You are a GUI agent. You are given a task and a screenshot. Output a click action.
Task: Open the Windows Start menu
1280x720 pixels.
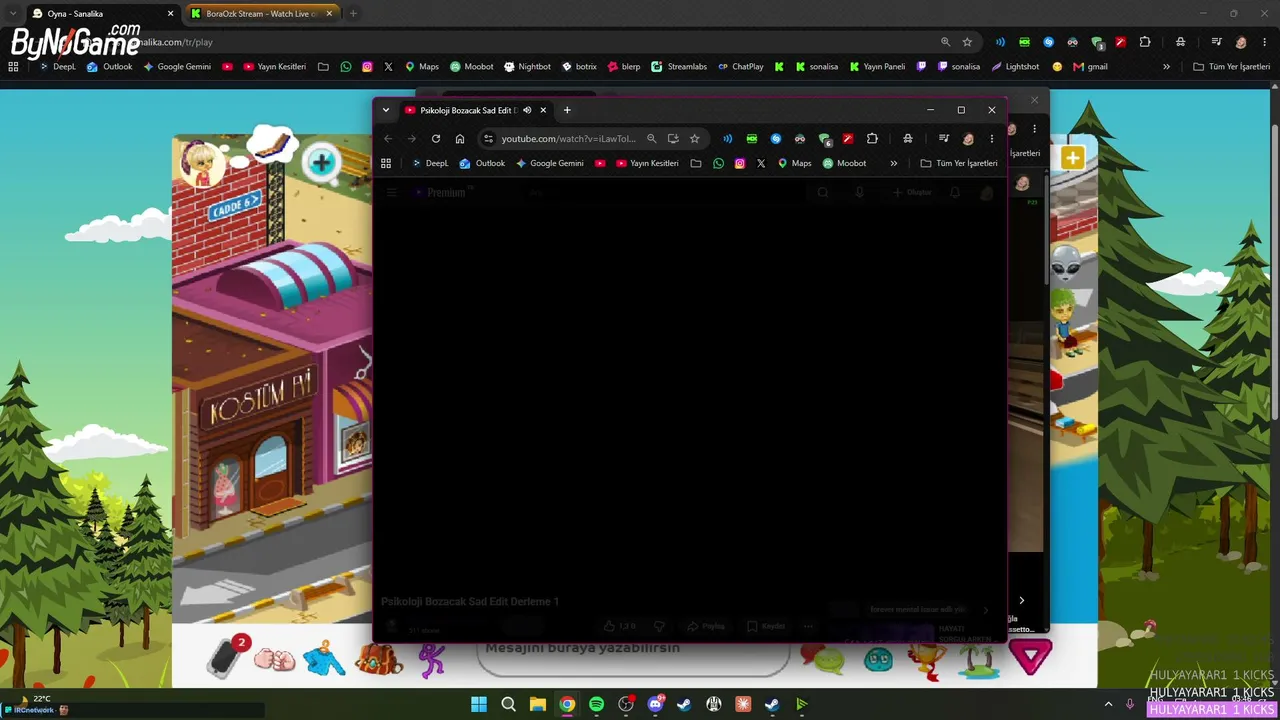479,704
